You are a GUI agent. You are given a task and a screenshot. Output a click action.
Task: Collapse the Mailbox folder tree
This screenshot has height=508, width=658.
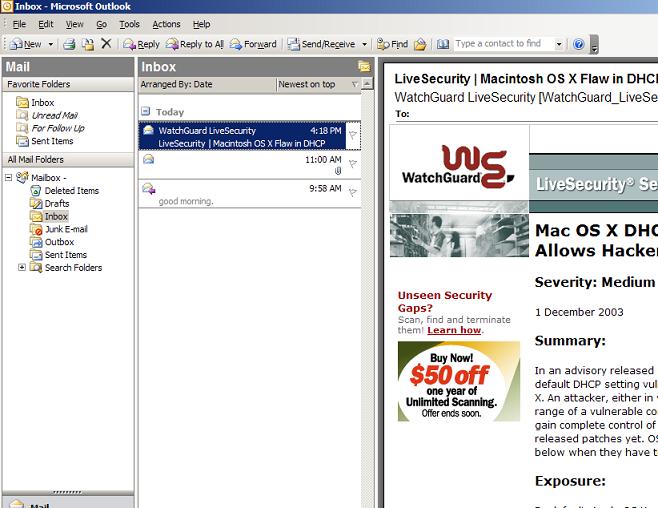(9, 177)
